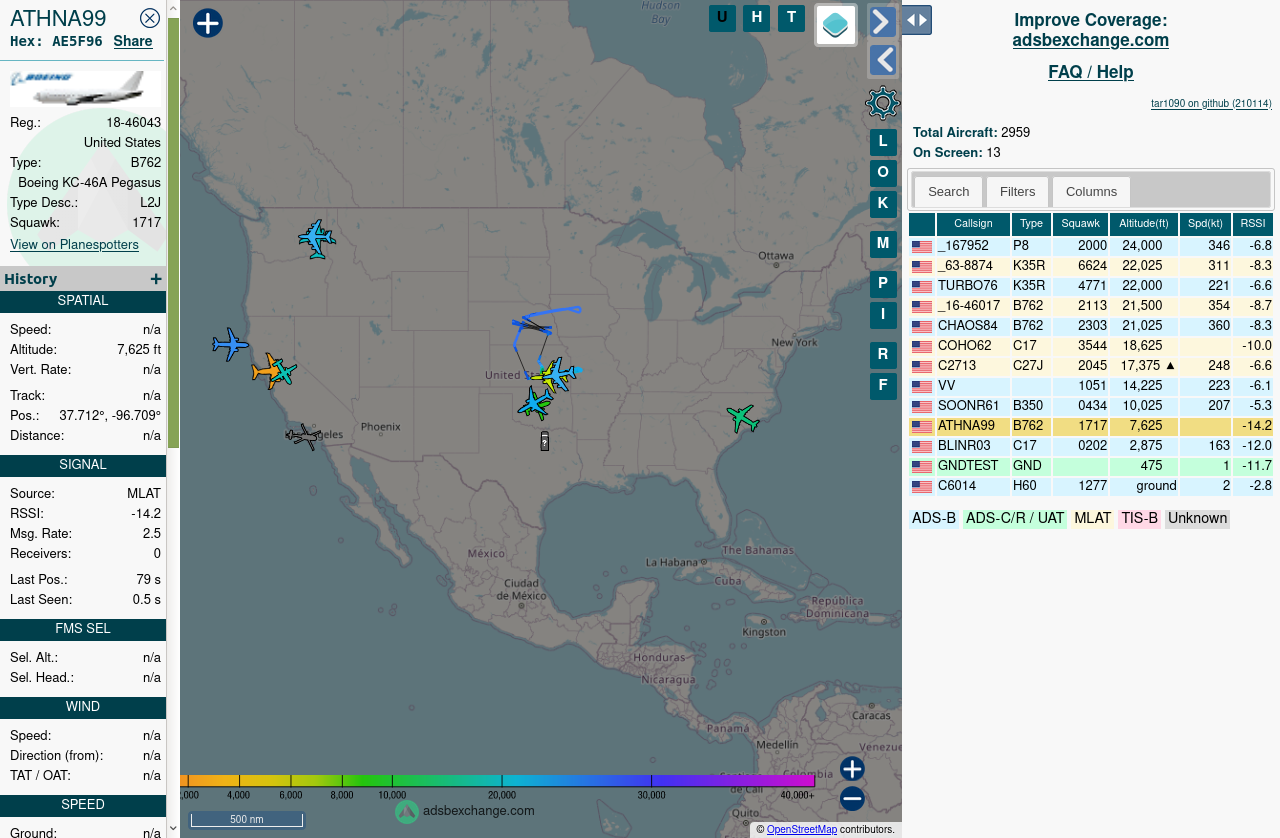Open the OpenStreetMap attribution link
This screenshot has width=1280, height=838.
coord(801,830)
